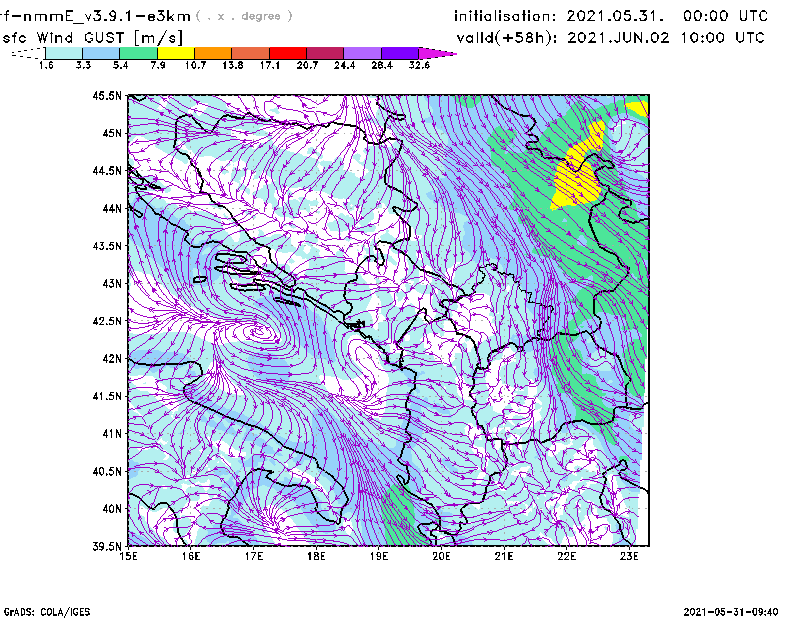This screenshot has height=618, width=800.
Task: Click the colorbar value 7.9
Action: 158,65
